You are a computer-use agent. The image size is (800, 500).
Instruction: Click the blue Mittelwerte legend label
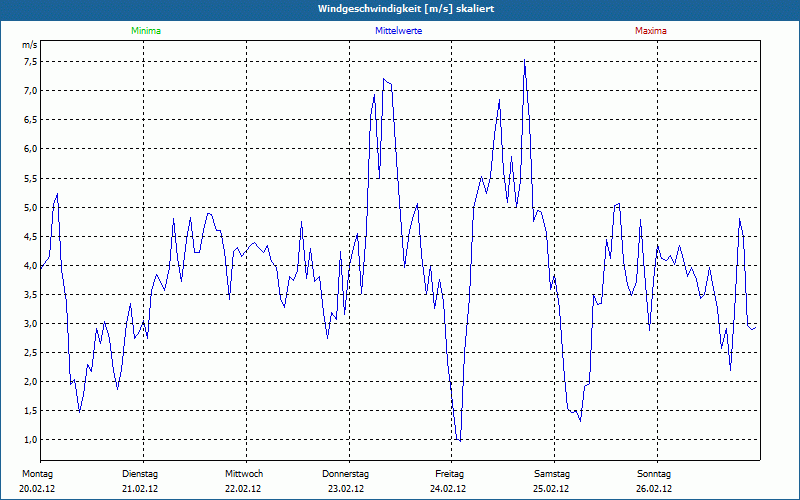(x=398, y=31)
